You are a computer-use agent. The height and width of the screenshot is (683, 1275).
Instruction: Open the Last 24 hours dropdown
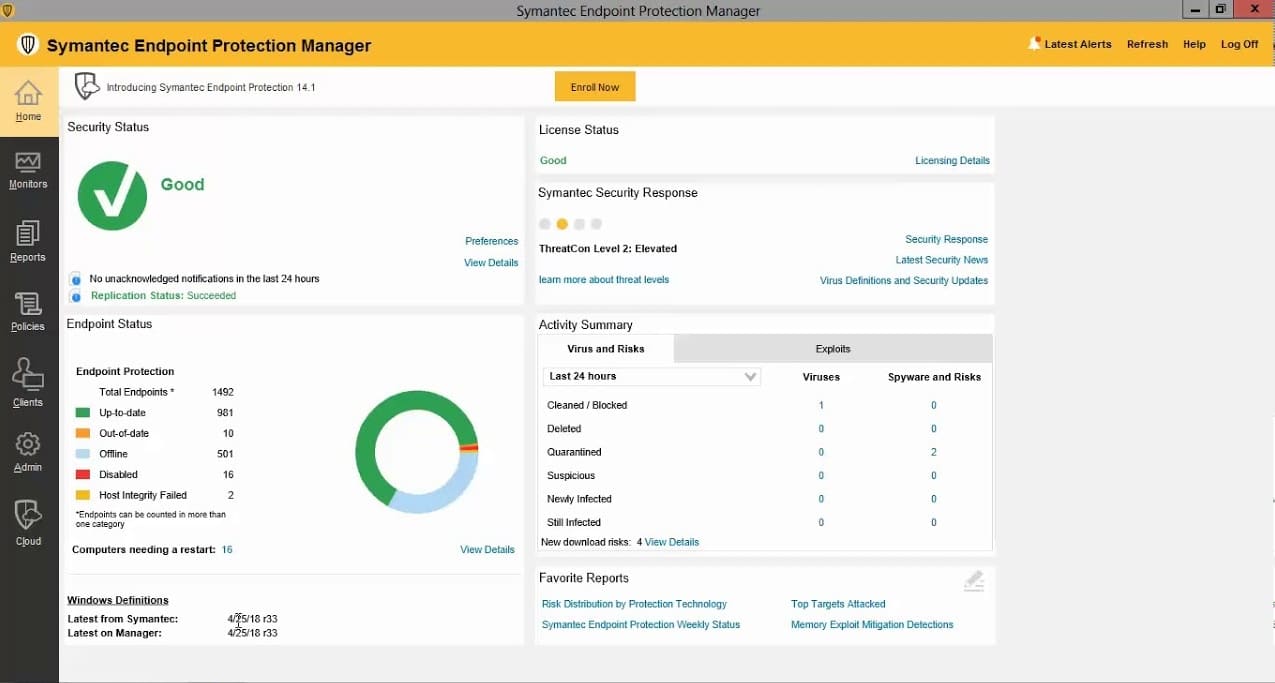point(652,377)
